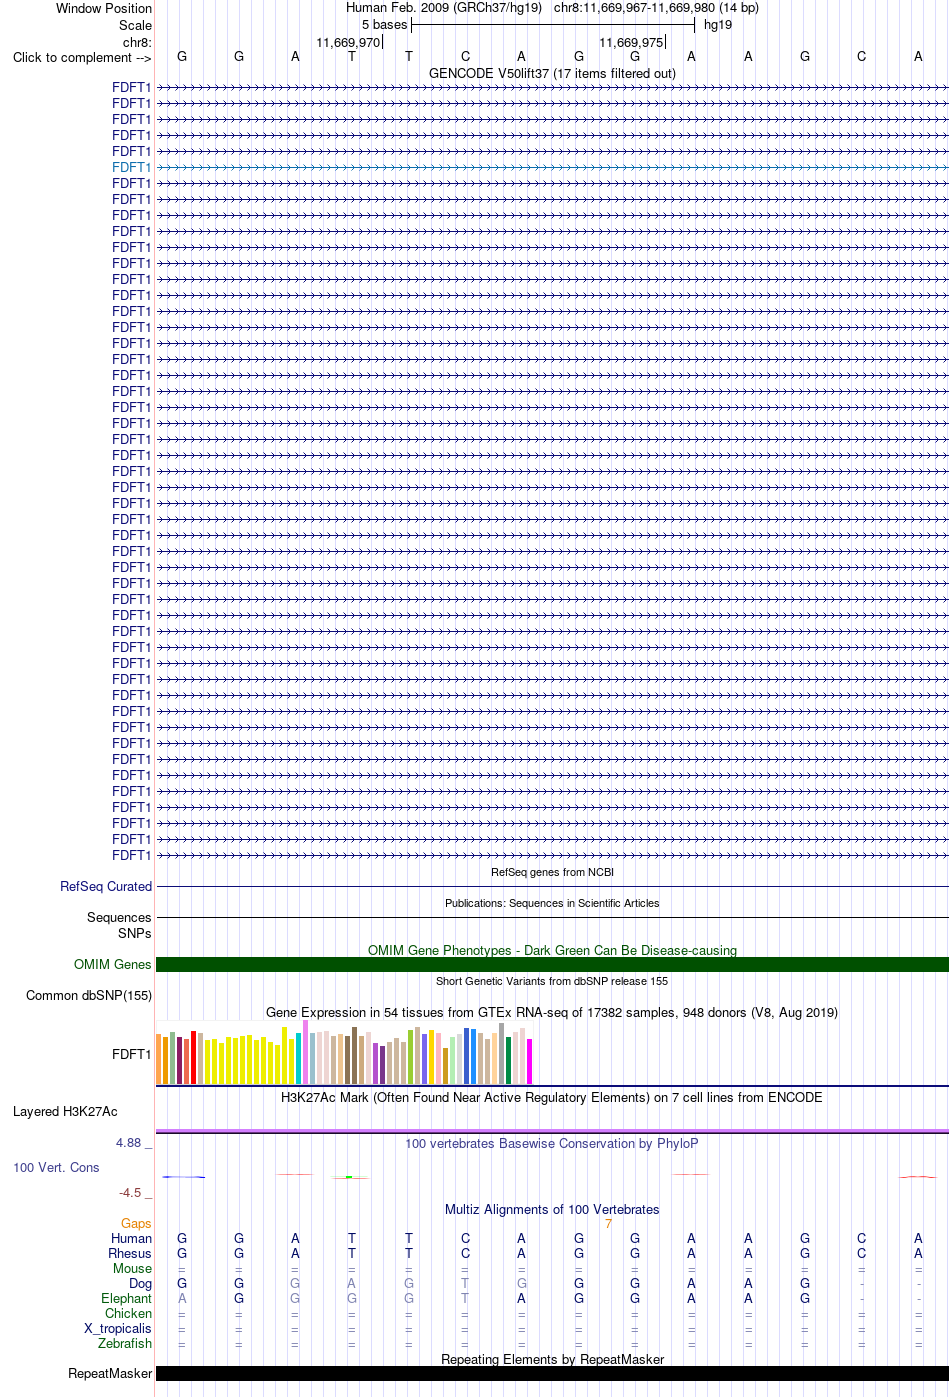Open the 'OMIM Gene Phenotypes' track title
Screen dimensions: 950x1397
pyautogui.click(x=552, y=950)
